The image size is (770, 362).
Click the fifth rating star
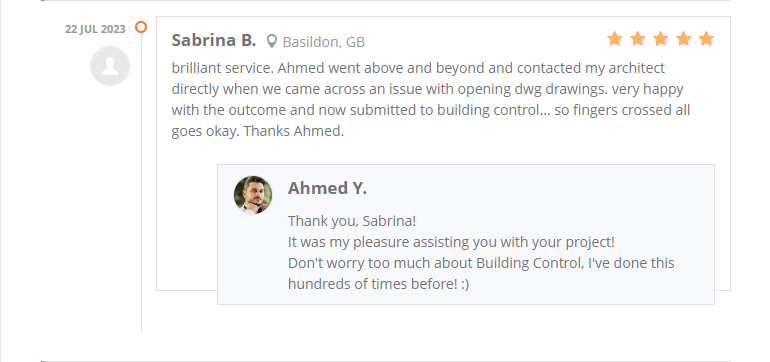pos(706,38)
